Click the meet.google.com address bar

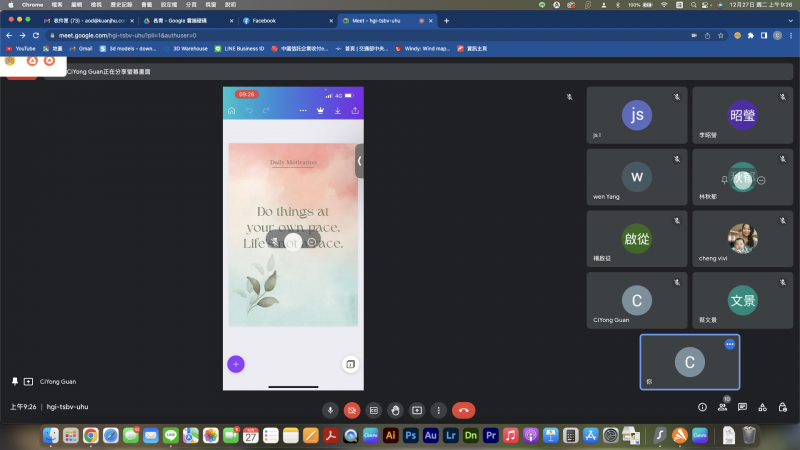tap(367, 35)
